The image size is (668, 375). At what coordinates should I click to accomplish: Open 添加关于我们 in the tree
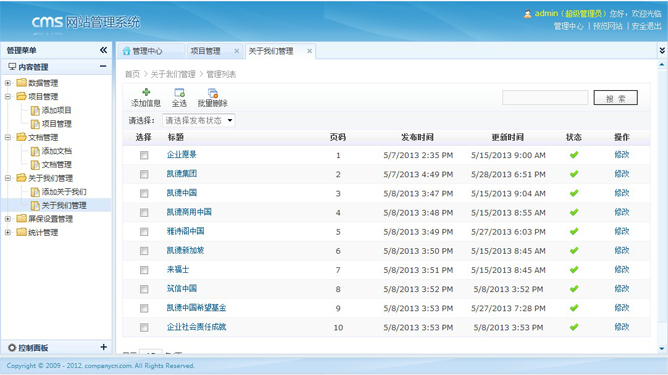tap(64, 192)
